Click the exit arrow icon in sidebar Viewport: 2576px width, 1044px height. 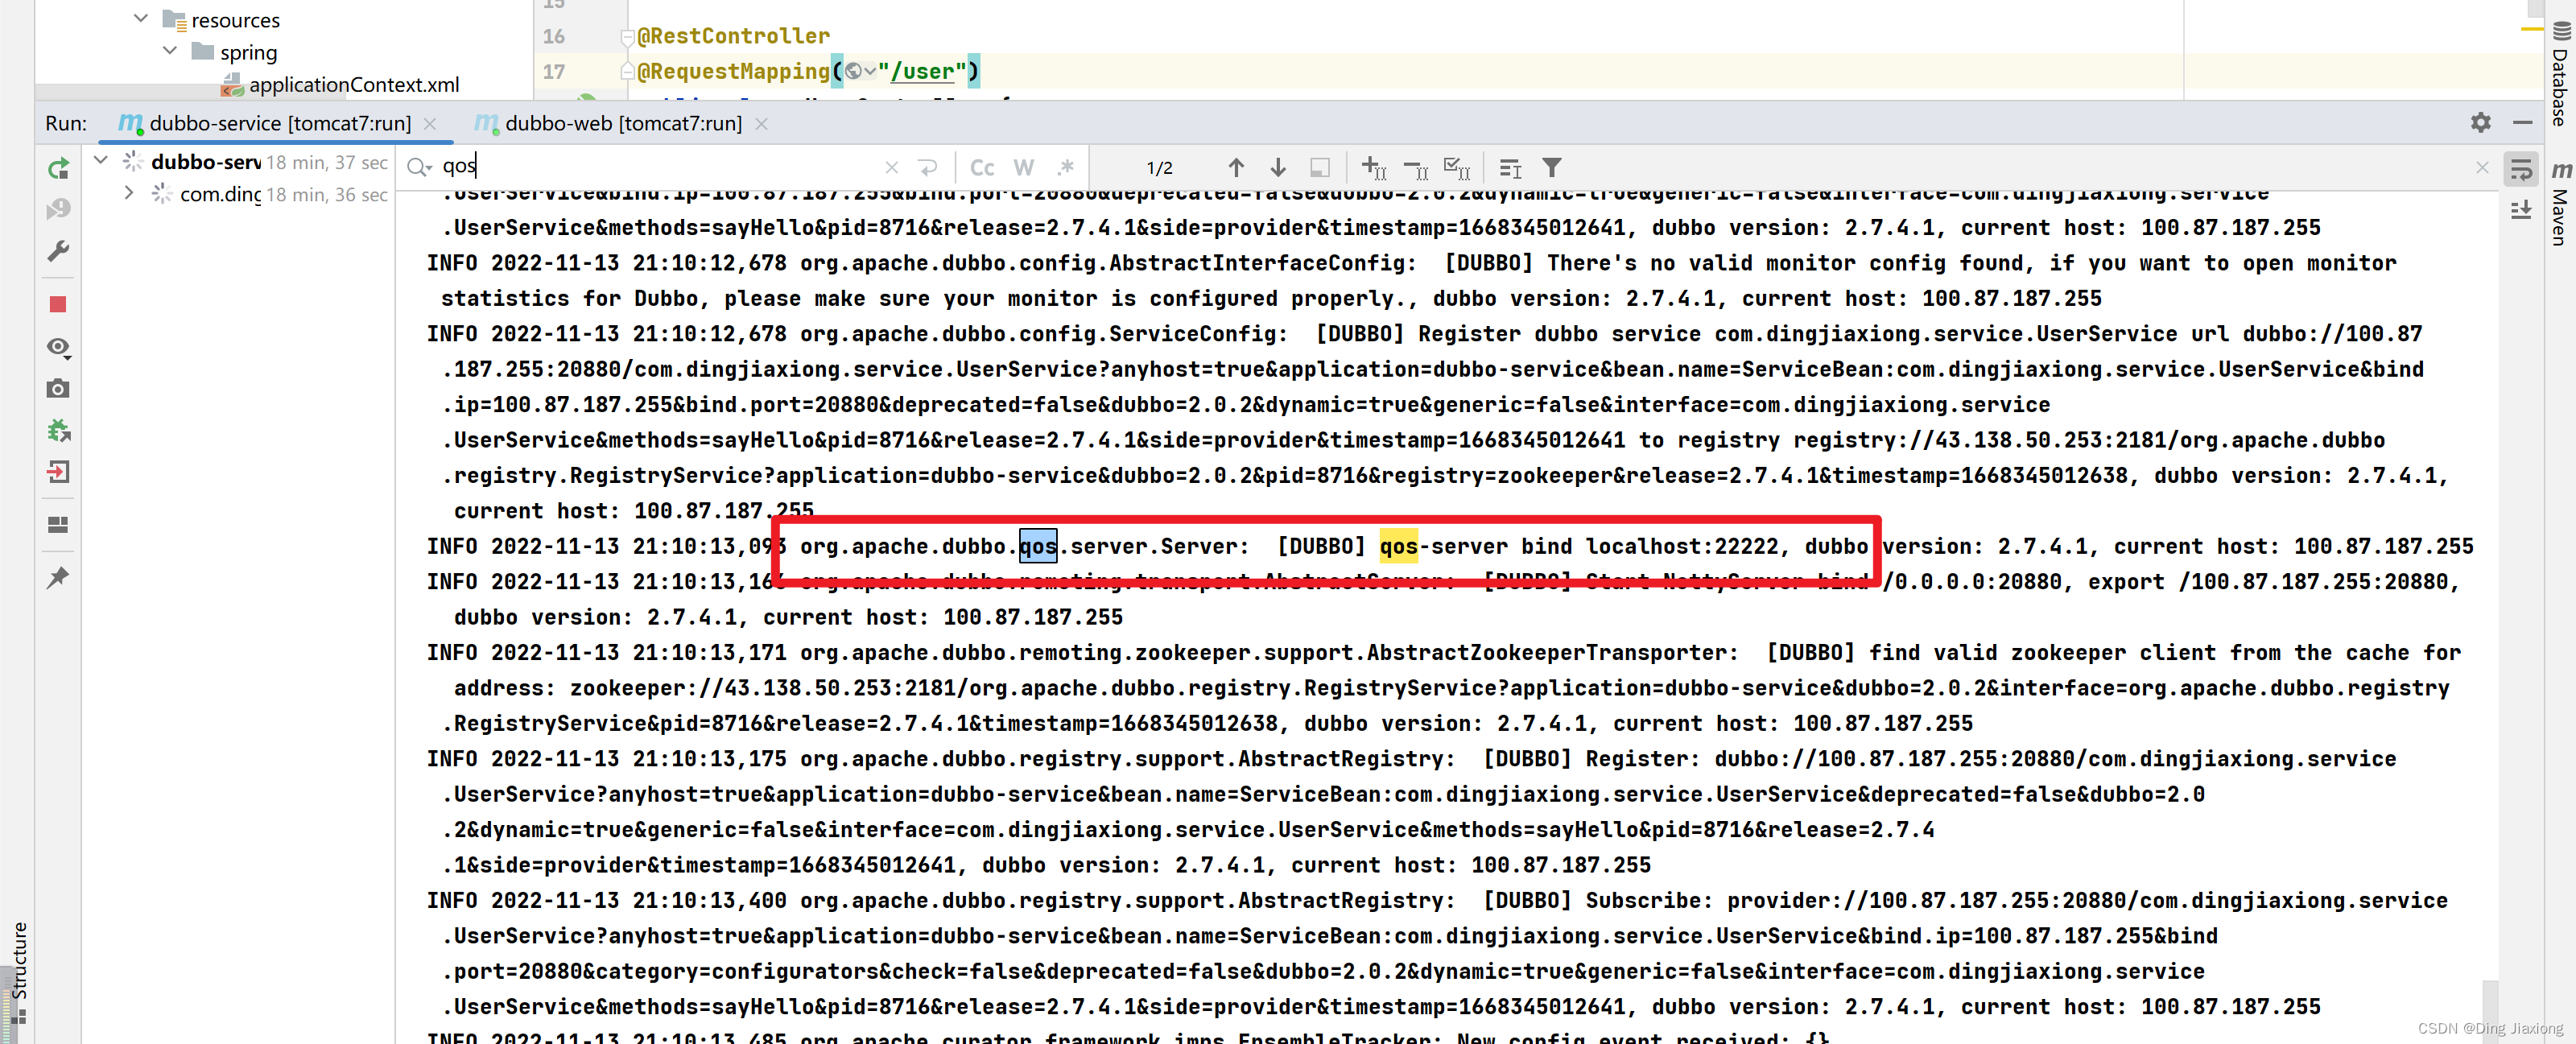(x=58, y=472)
